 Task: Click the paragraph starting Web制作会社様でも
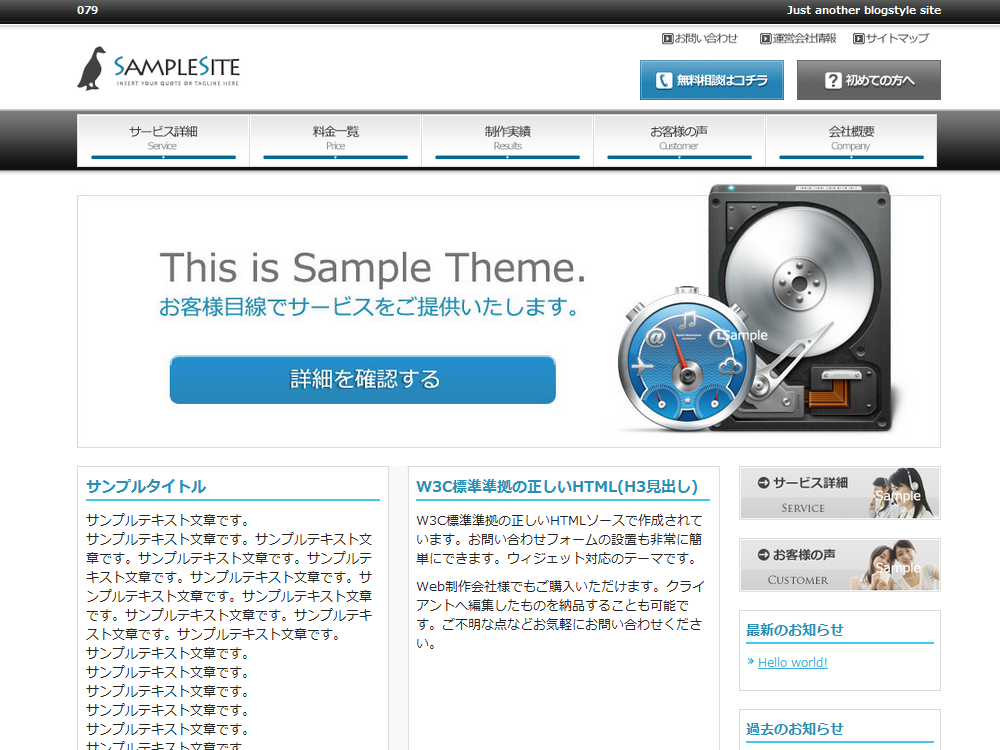point(560,614)
